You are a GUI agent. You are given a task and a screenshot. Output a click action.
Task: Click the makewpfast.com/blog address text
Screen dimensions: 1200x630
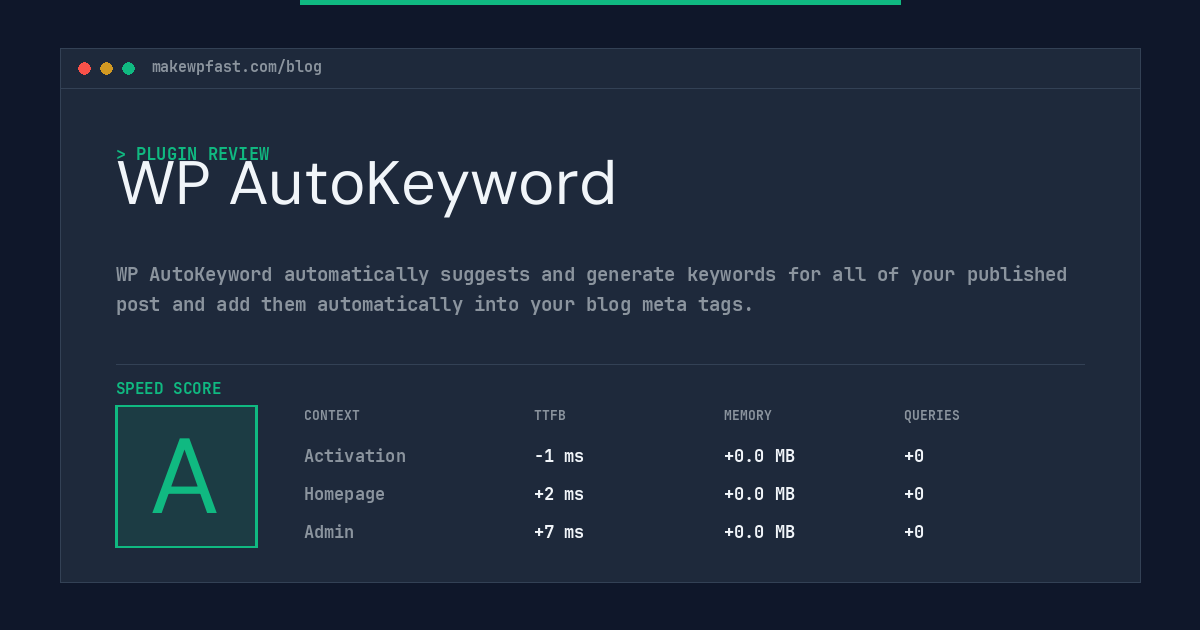(237, 67)
